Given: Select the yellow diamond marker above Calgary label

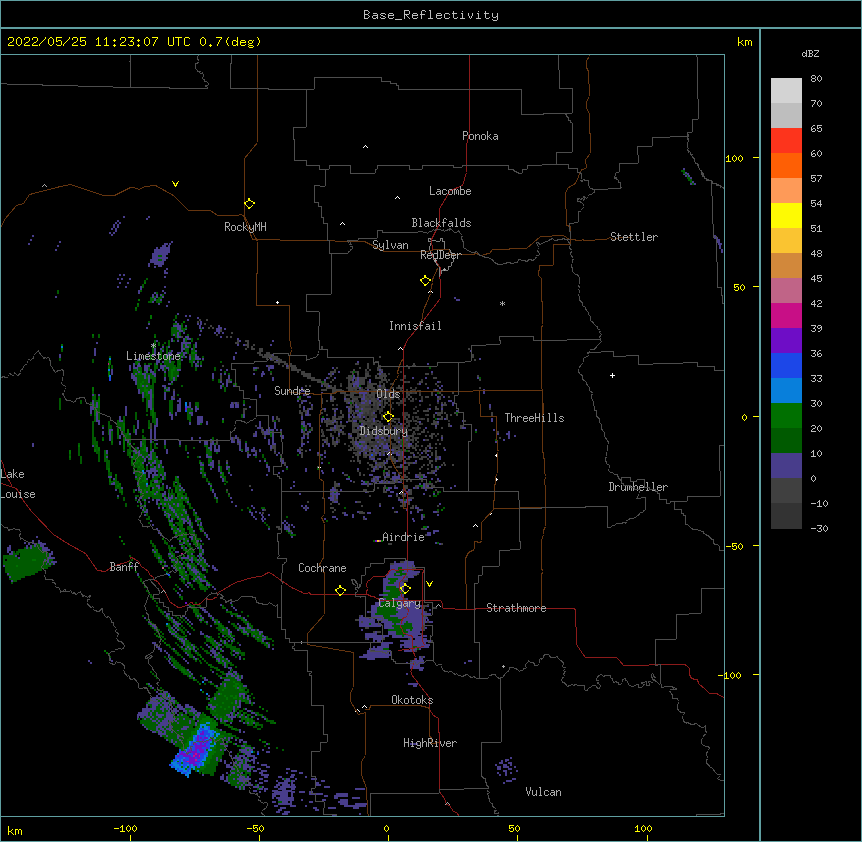Looking at the screenshot, I should (405, 588).
